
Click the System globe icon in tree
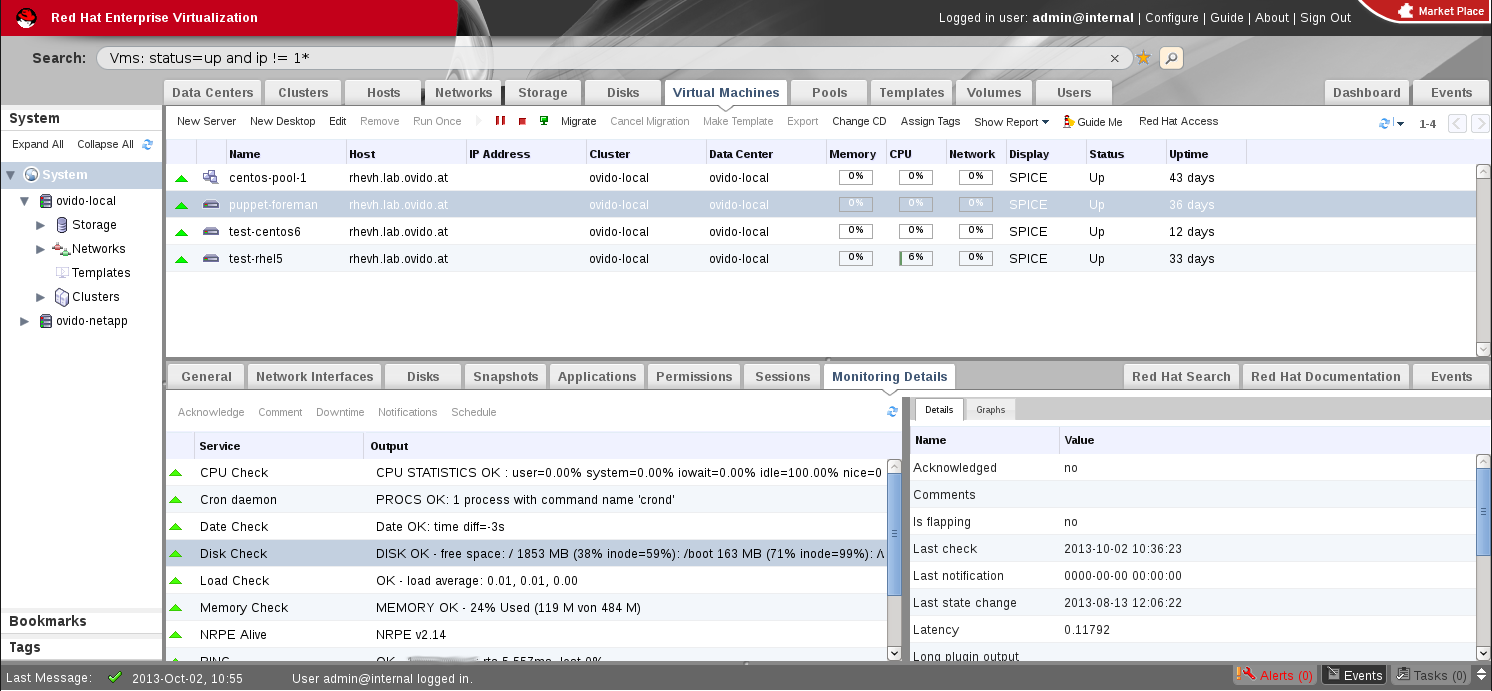31,175
